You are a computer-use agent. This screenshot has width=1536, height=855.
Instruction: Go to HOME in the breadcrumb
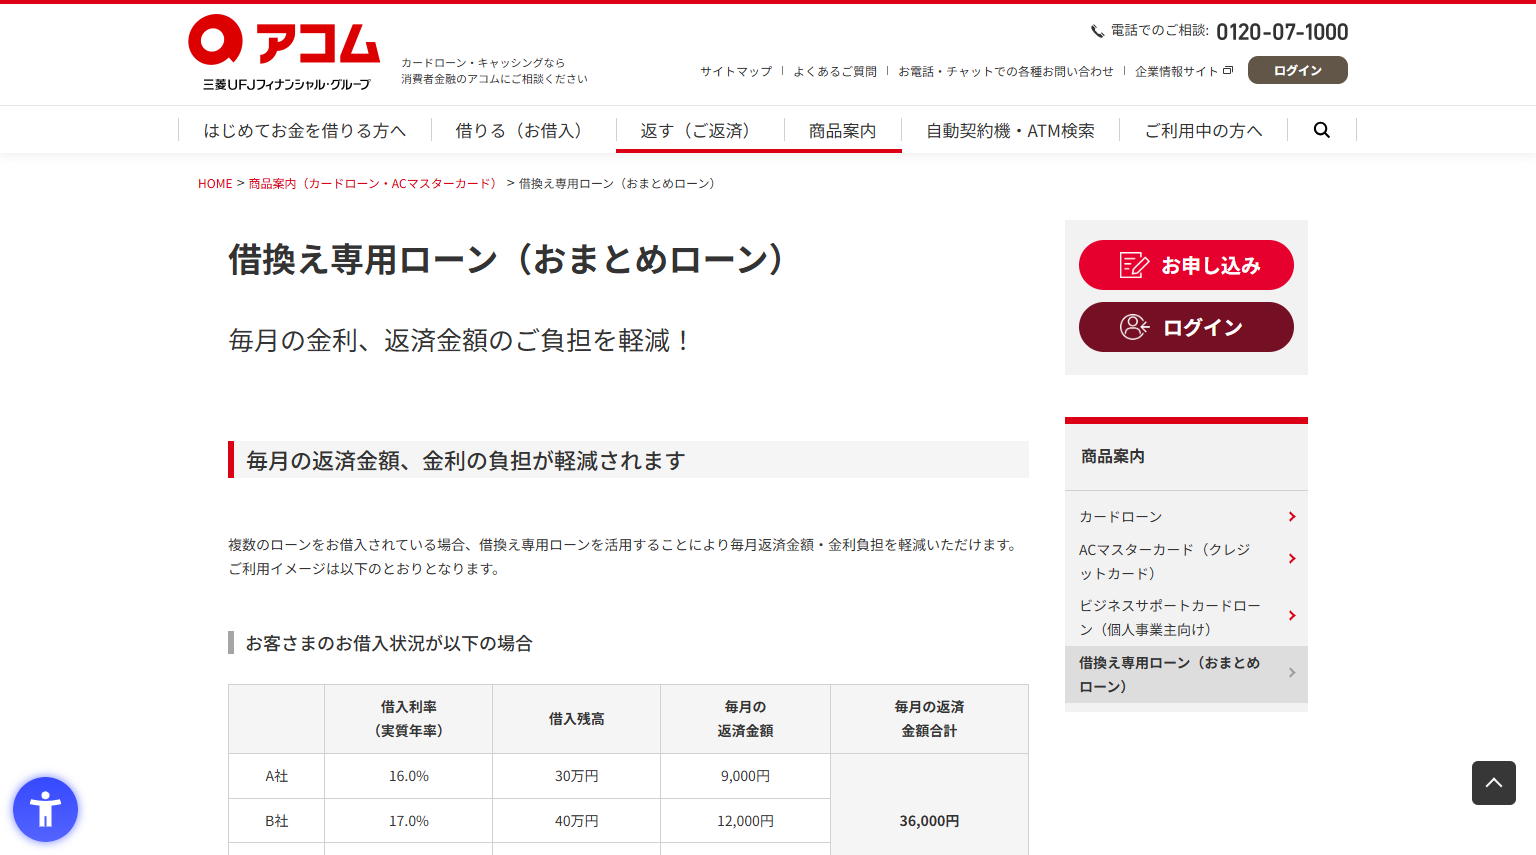pos(215,184)
